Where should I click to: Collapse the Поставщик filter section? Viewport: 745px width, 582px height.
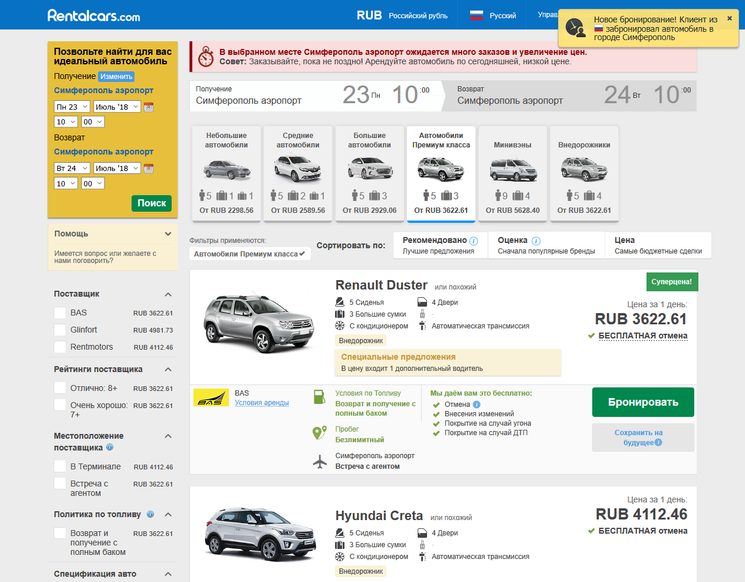[168, 295]
